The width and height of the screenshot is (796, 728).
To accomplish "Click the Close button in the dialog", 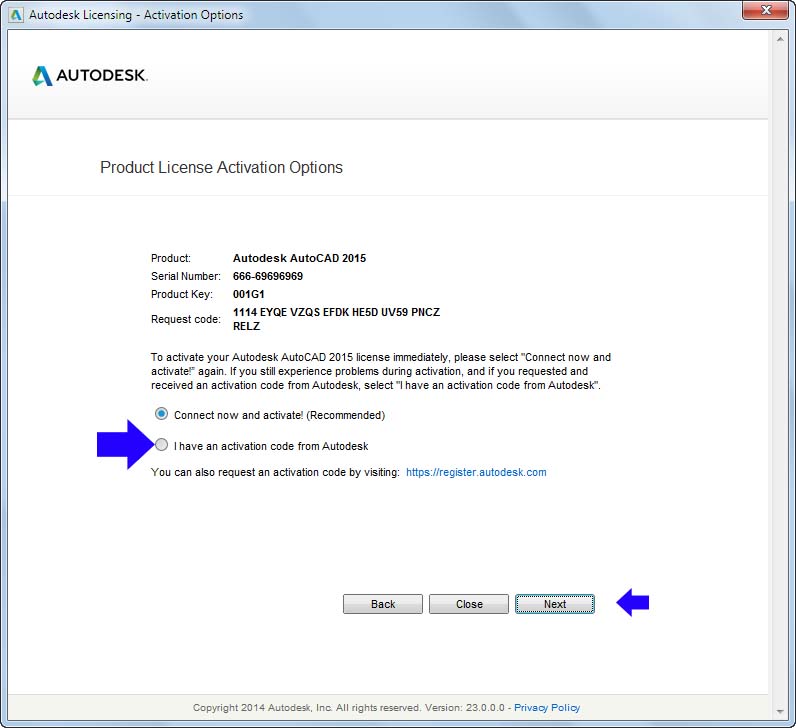I will pos(469,604).
